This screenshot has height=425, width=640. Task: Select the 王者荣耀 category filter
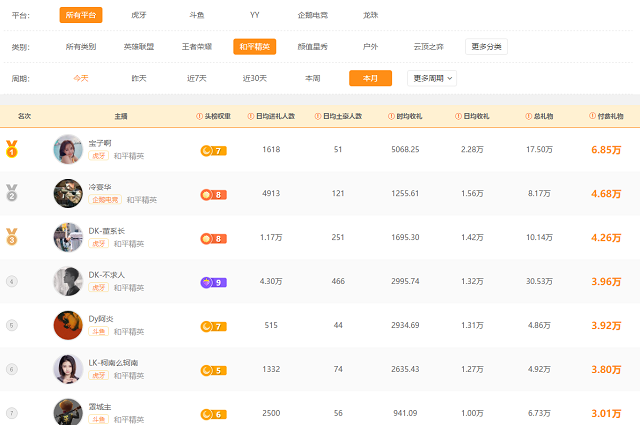pos(197,47)
